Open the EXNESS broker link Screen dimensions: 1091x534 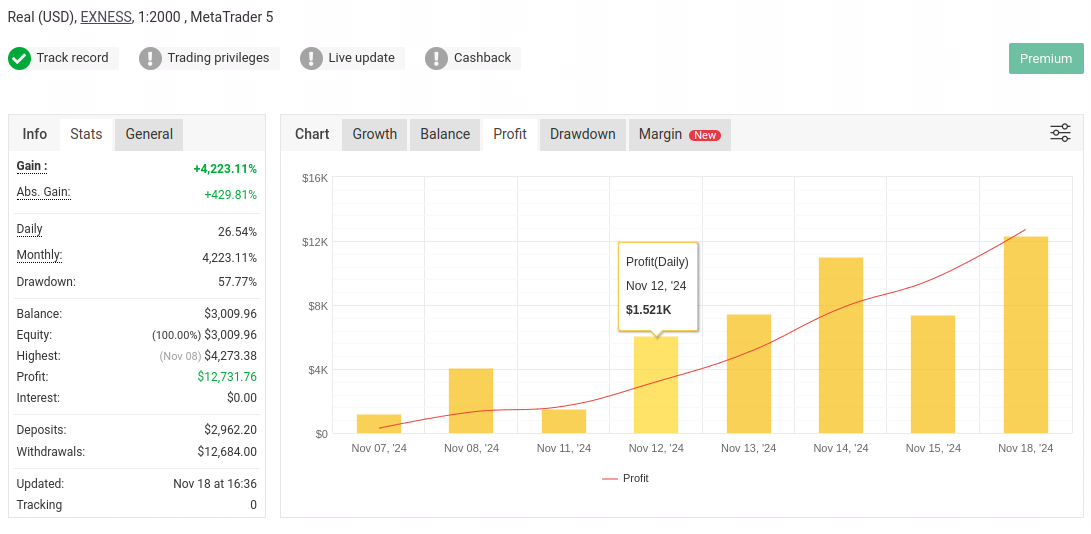(x=105, y=17)
